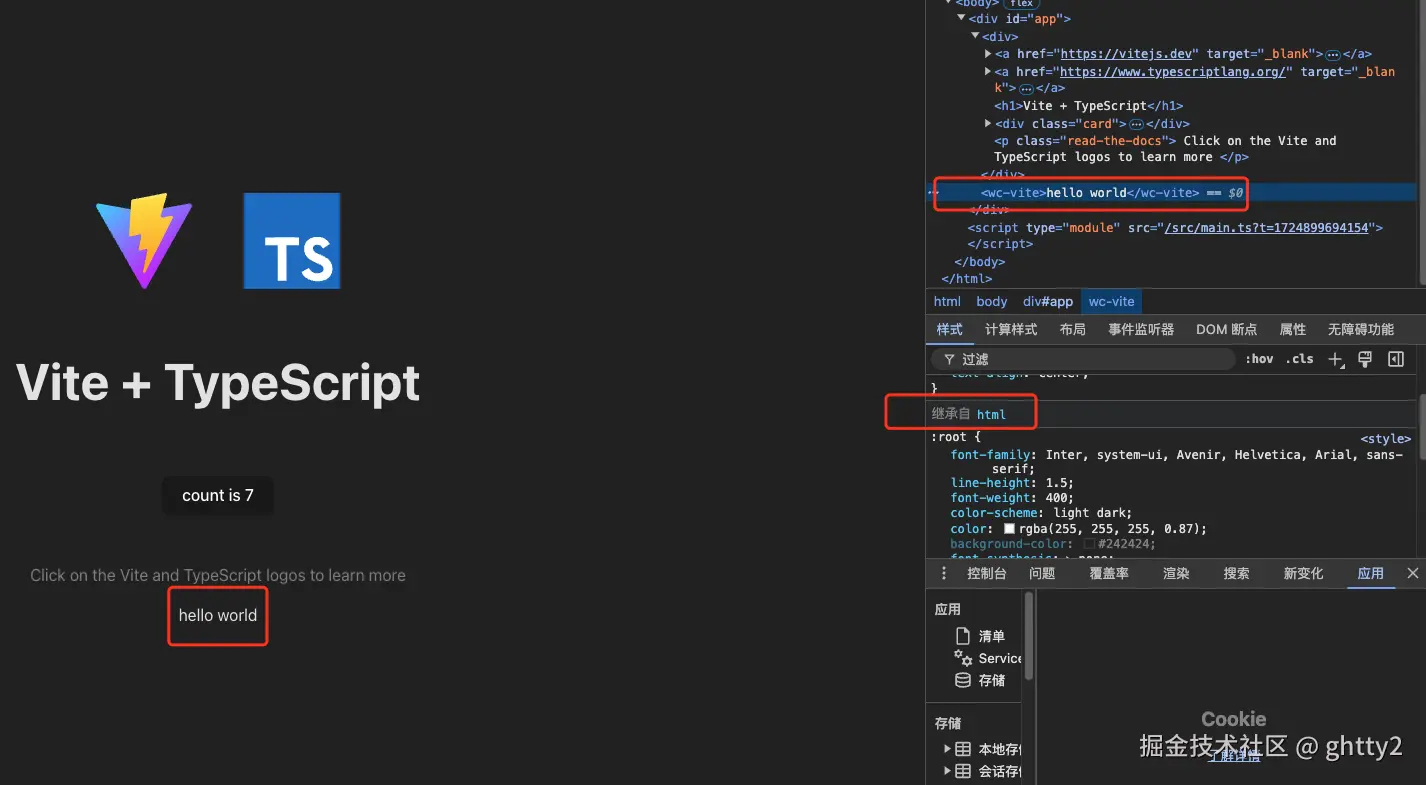Click the table icon beside 本地存储
Image resolution: width=1426 pixels, height=785 pixels.
point(963,749)
